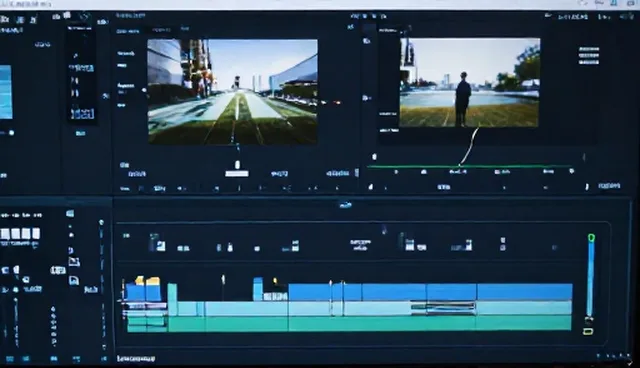Click the left preview monitor showing the road footage

[x=232, y=91]
